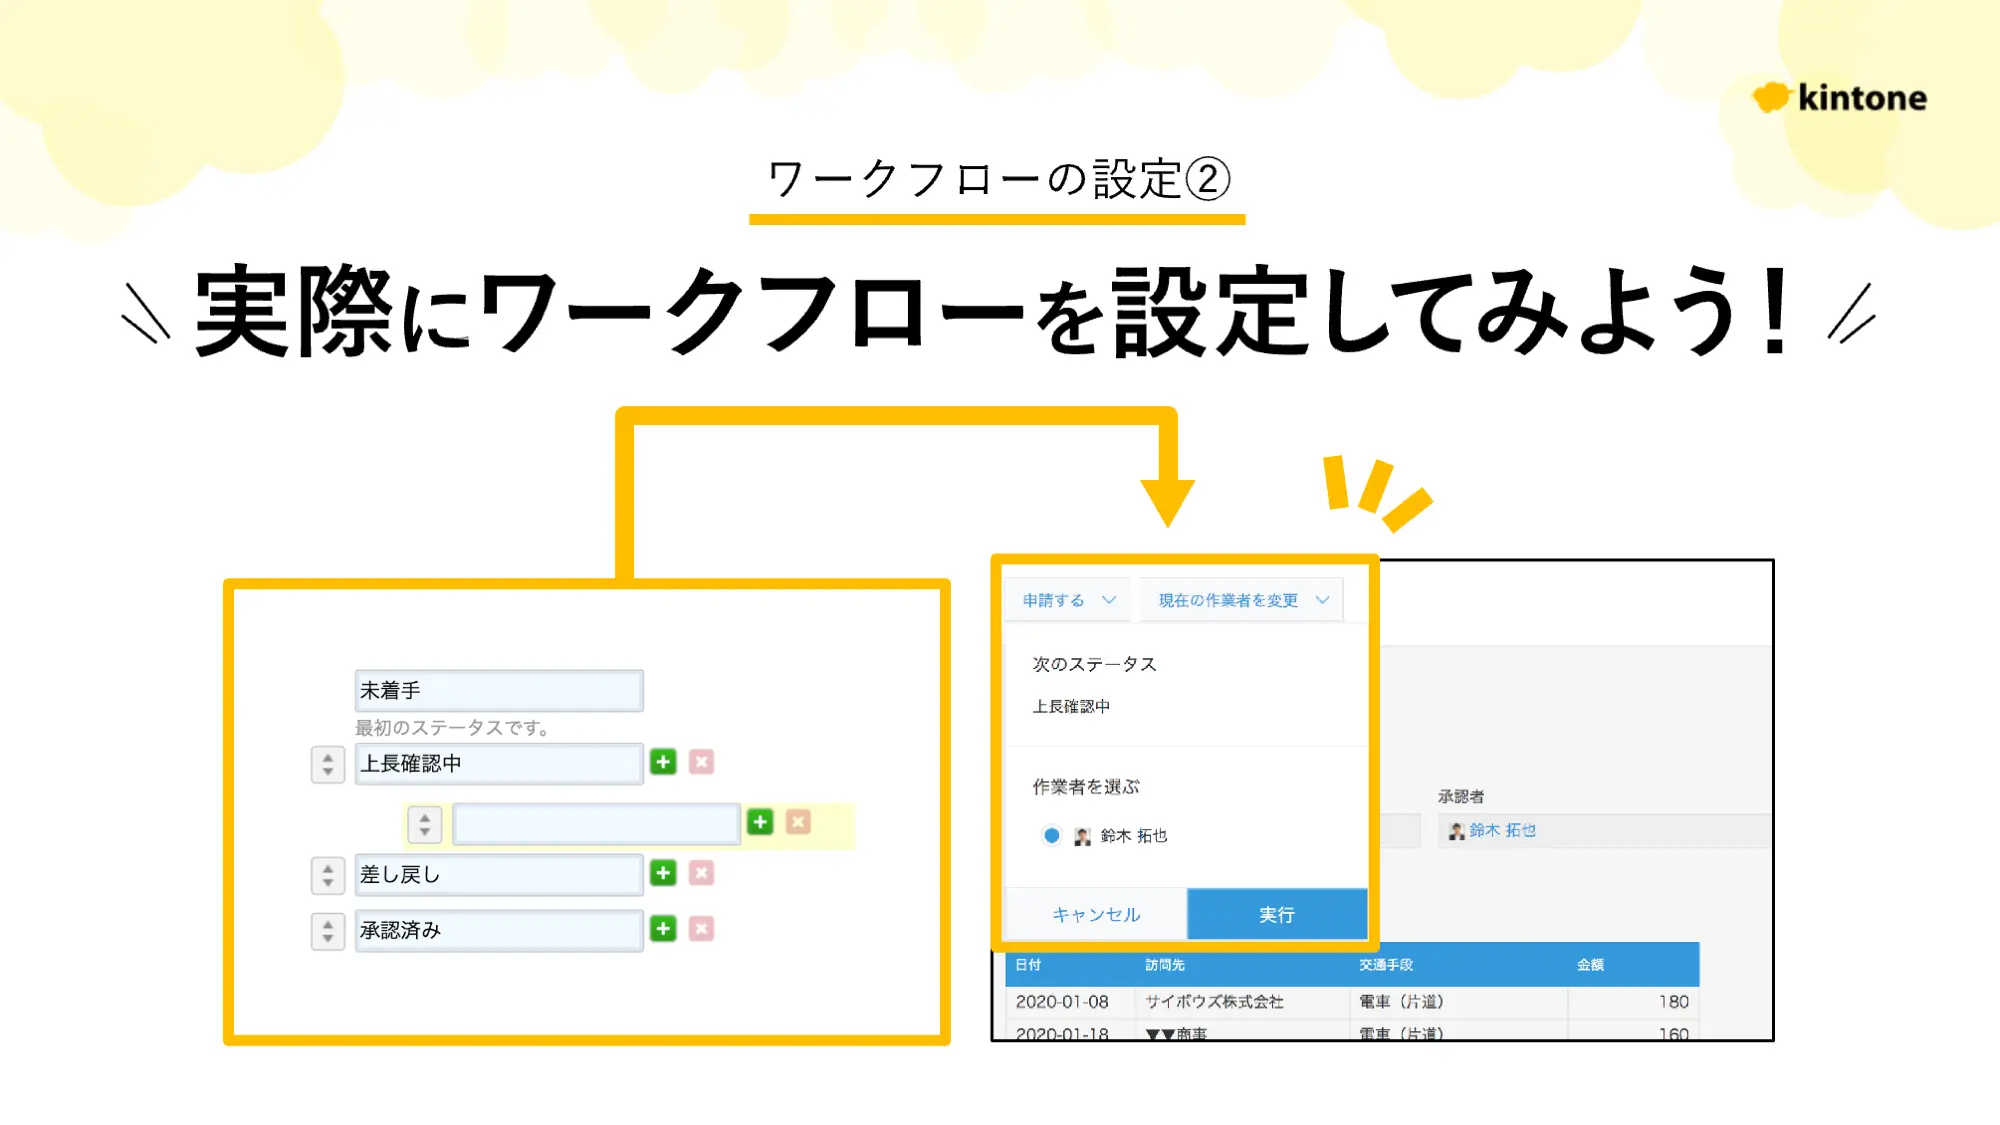Open the 申請する dropdown
The image size is (2000, 1125).
pos(1068,600)
